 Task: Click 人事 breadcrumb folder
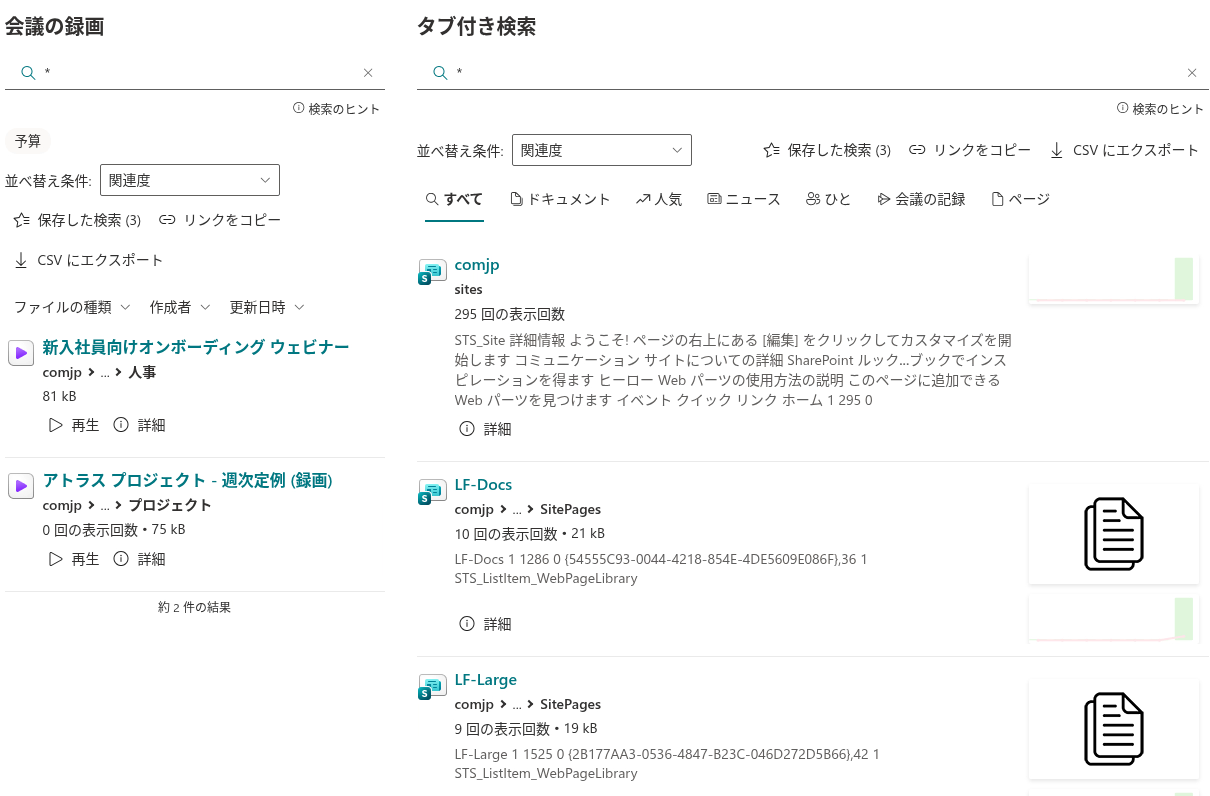pos(142,372)
